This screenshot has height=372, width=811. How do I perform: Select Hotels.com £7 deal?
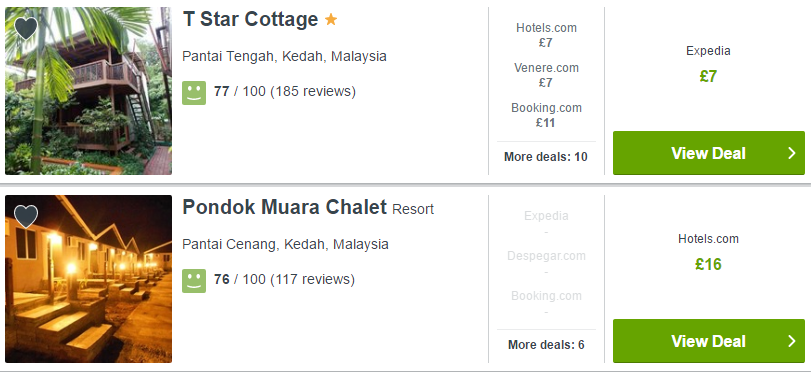[546, 35]
